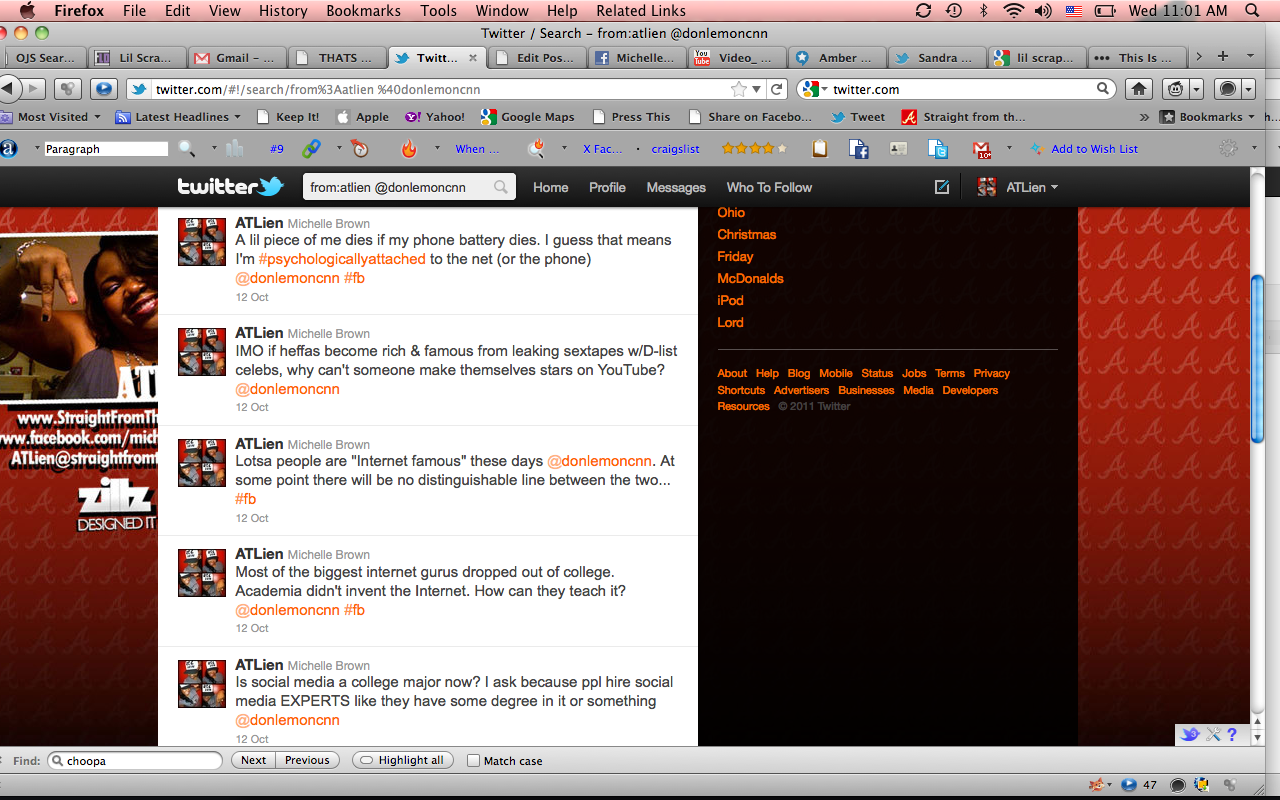Click the page vertical scrollbar thumb
1280x800 pixels.
click(x=1257, y=358)
